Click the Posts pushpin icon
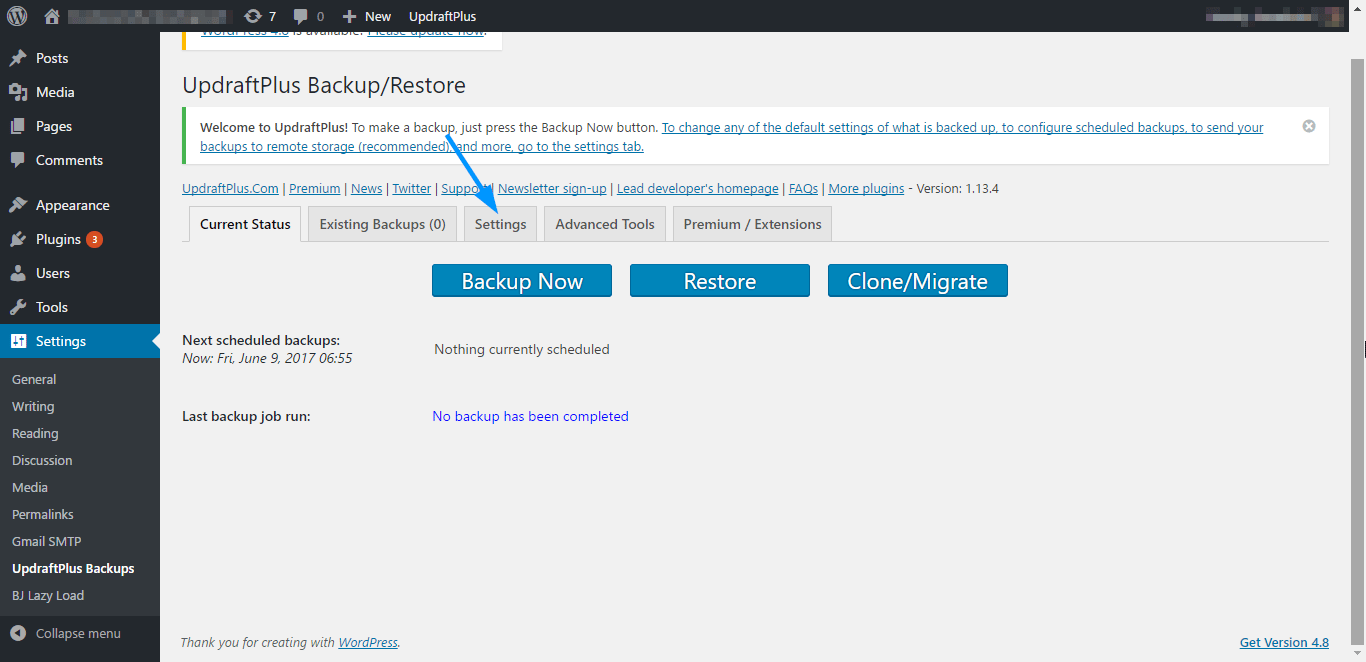1366x662 pixels. (x=18, y=58)
